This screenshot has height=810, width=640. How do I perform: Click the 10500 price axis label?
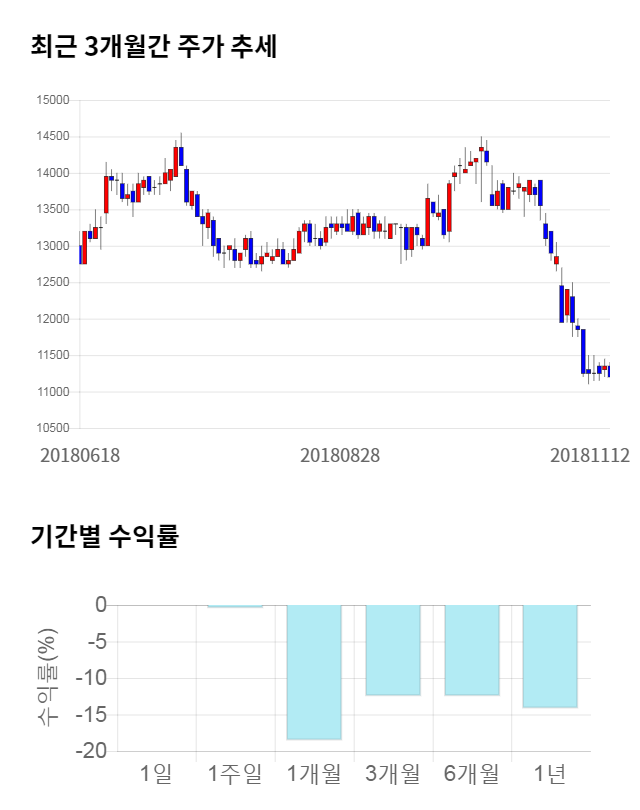(x=53, y=428)
